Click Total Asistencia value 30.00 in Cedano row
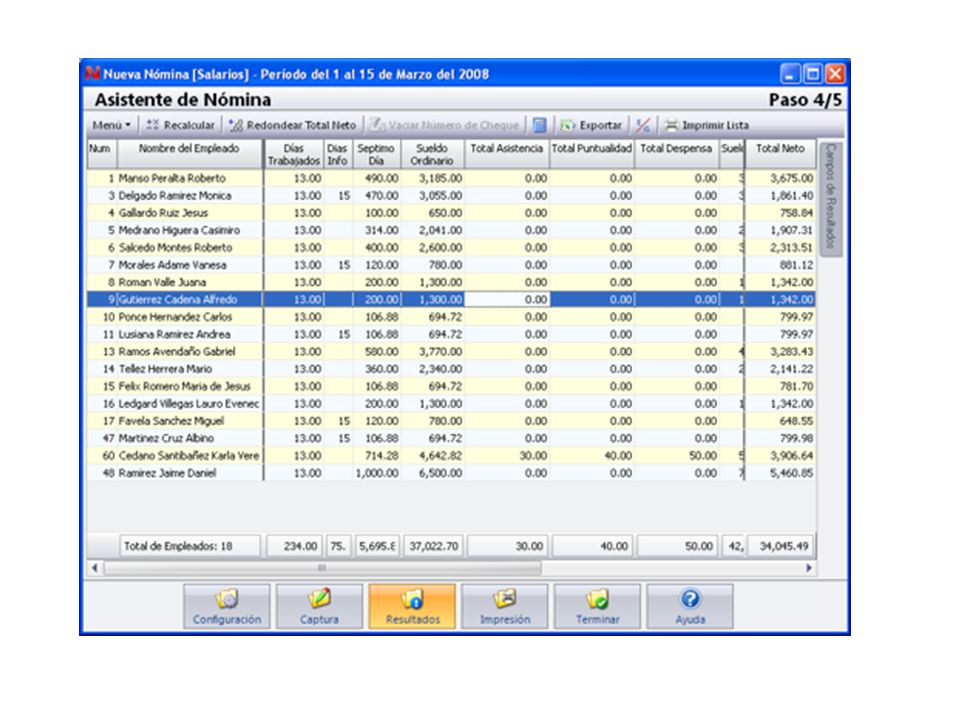Screen dimensions: 960x720 (533, 456)
